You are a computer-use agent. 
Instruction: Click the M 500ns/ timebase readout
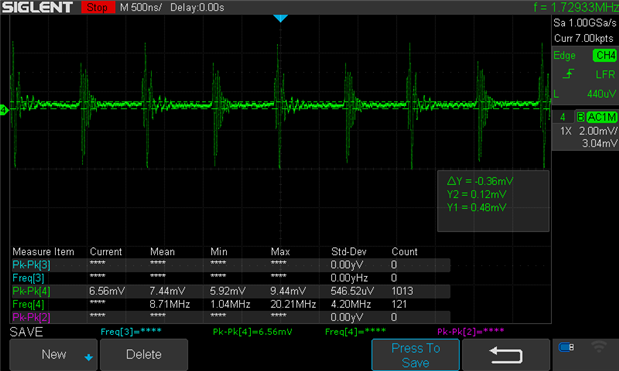pyautogui.click(x=141, y=7)
